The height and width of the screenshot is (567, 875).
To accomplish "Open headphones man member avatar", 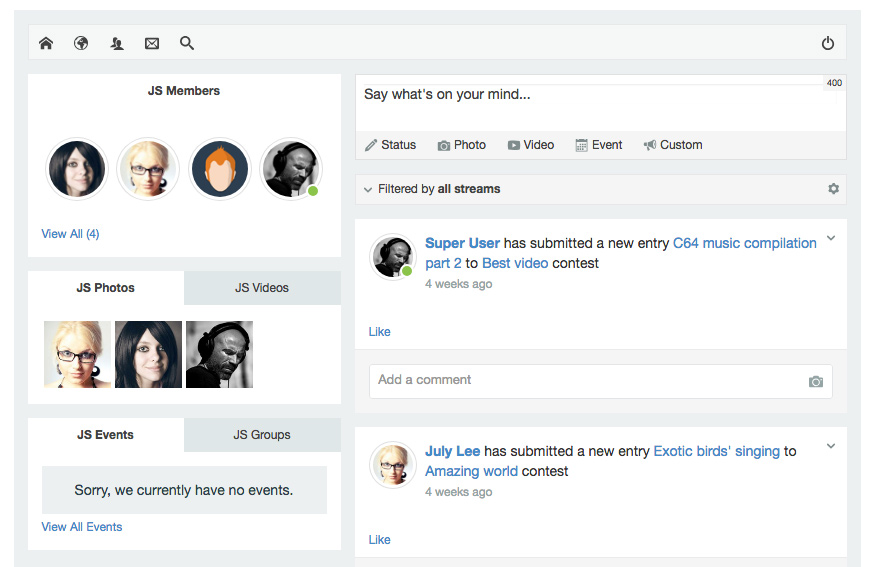I will point(291,169).
